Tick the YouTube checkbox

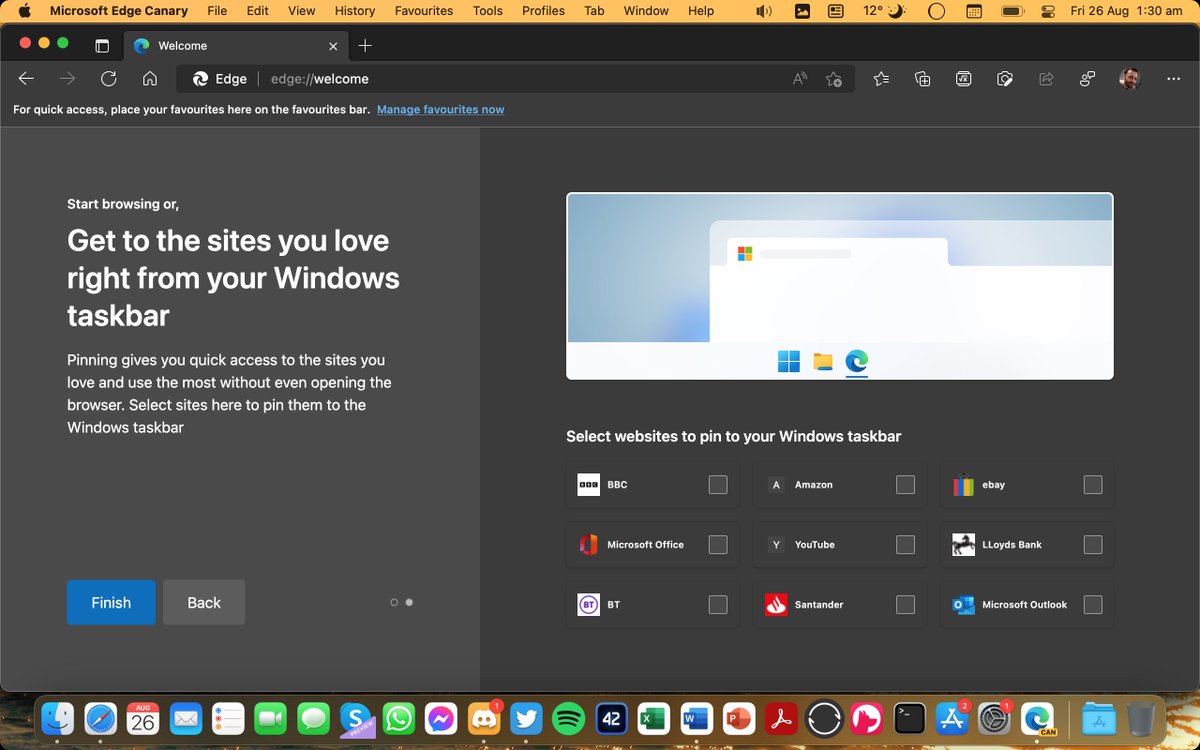(905, 545)
